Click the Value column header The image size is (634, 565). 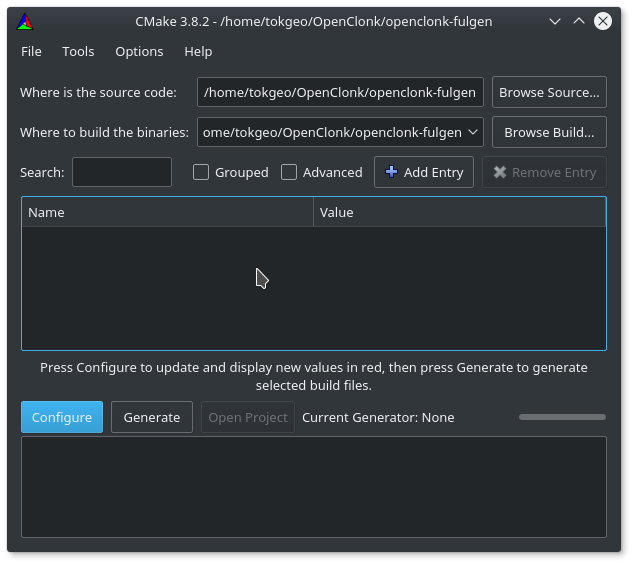[x=459, y=212]
